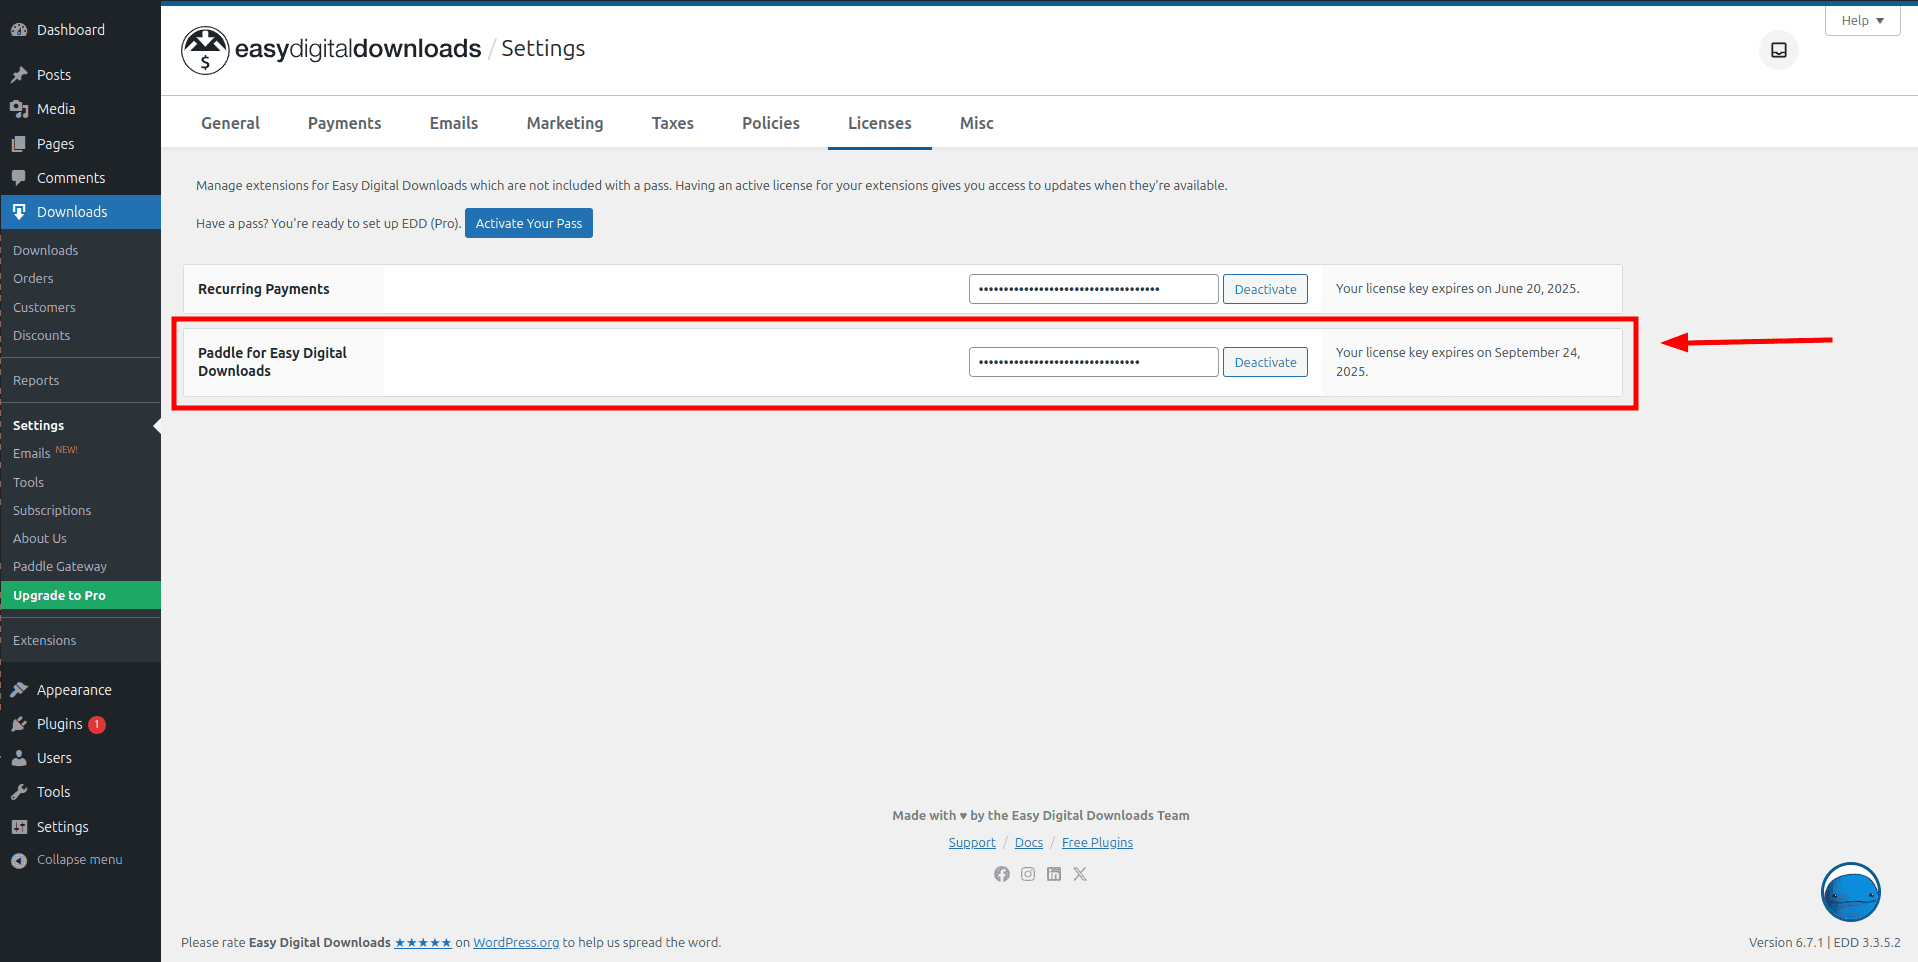1918x962 pixels.
Task: Open the X (Twitter) icon in footer
Action: (x=1080, y=874)
